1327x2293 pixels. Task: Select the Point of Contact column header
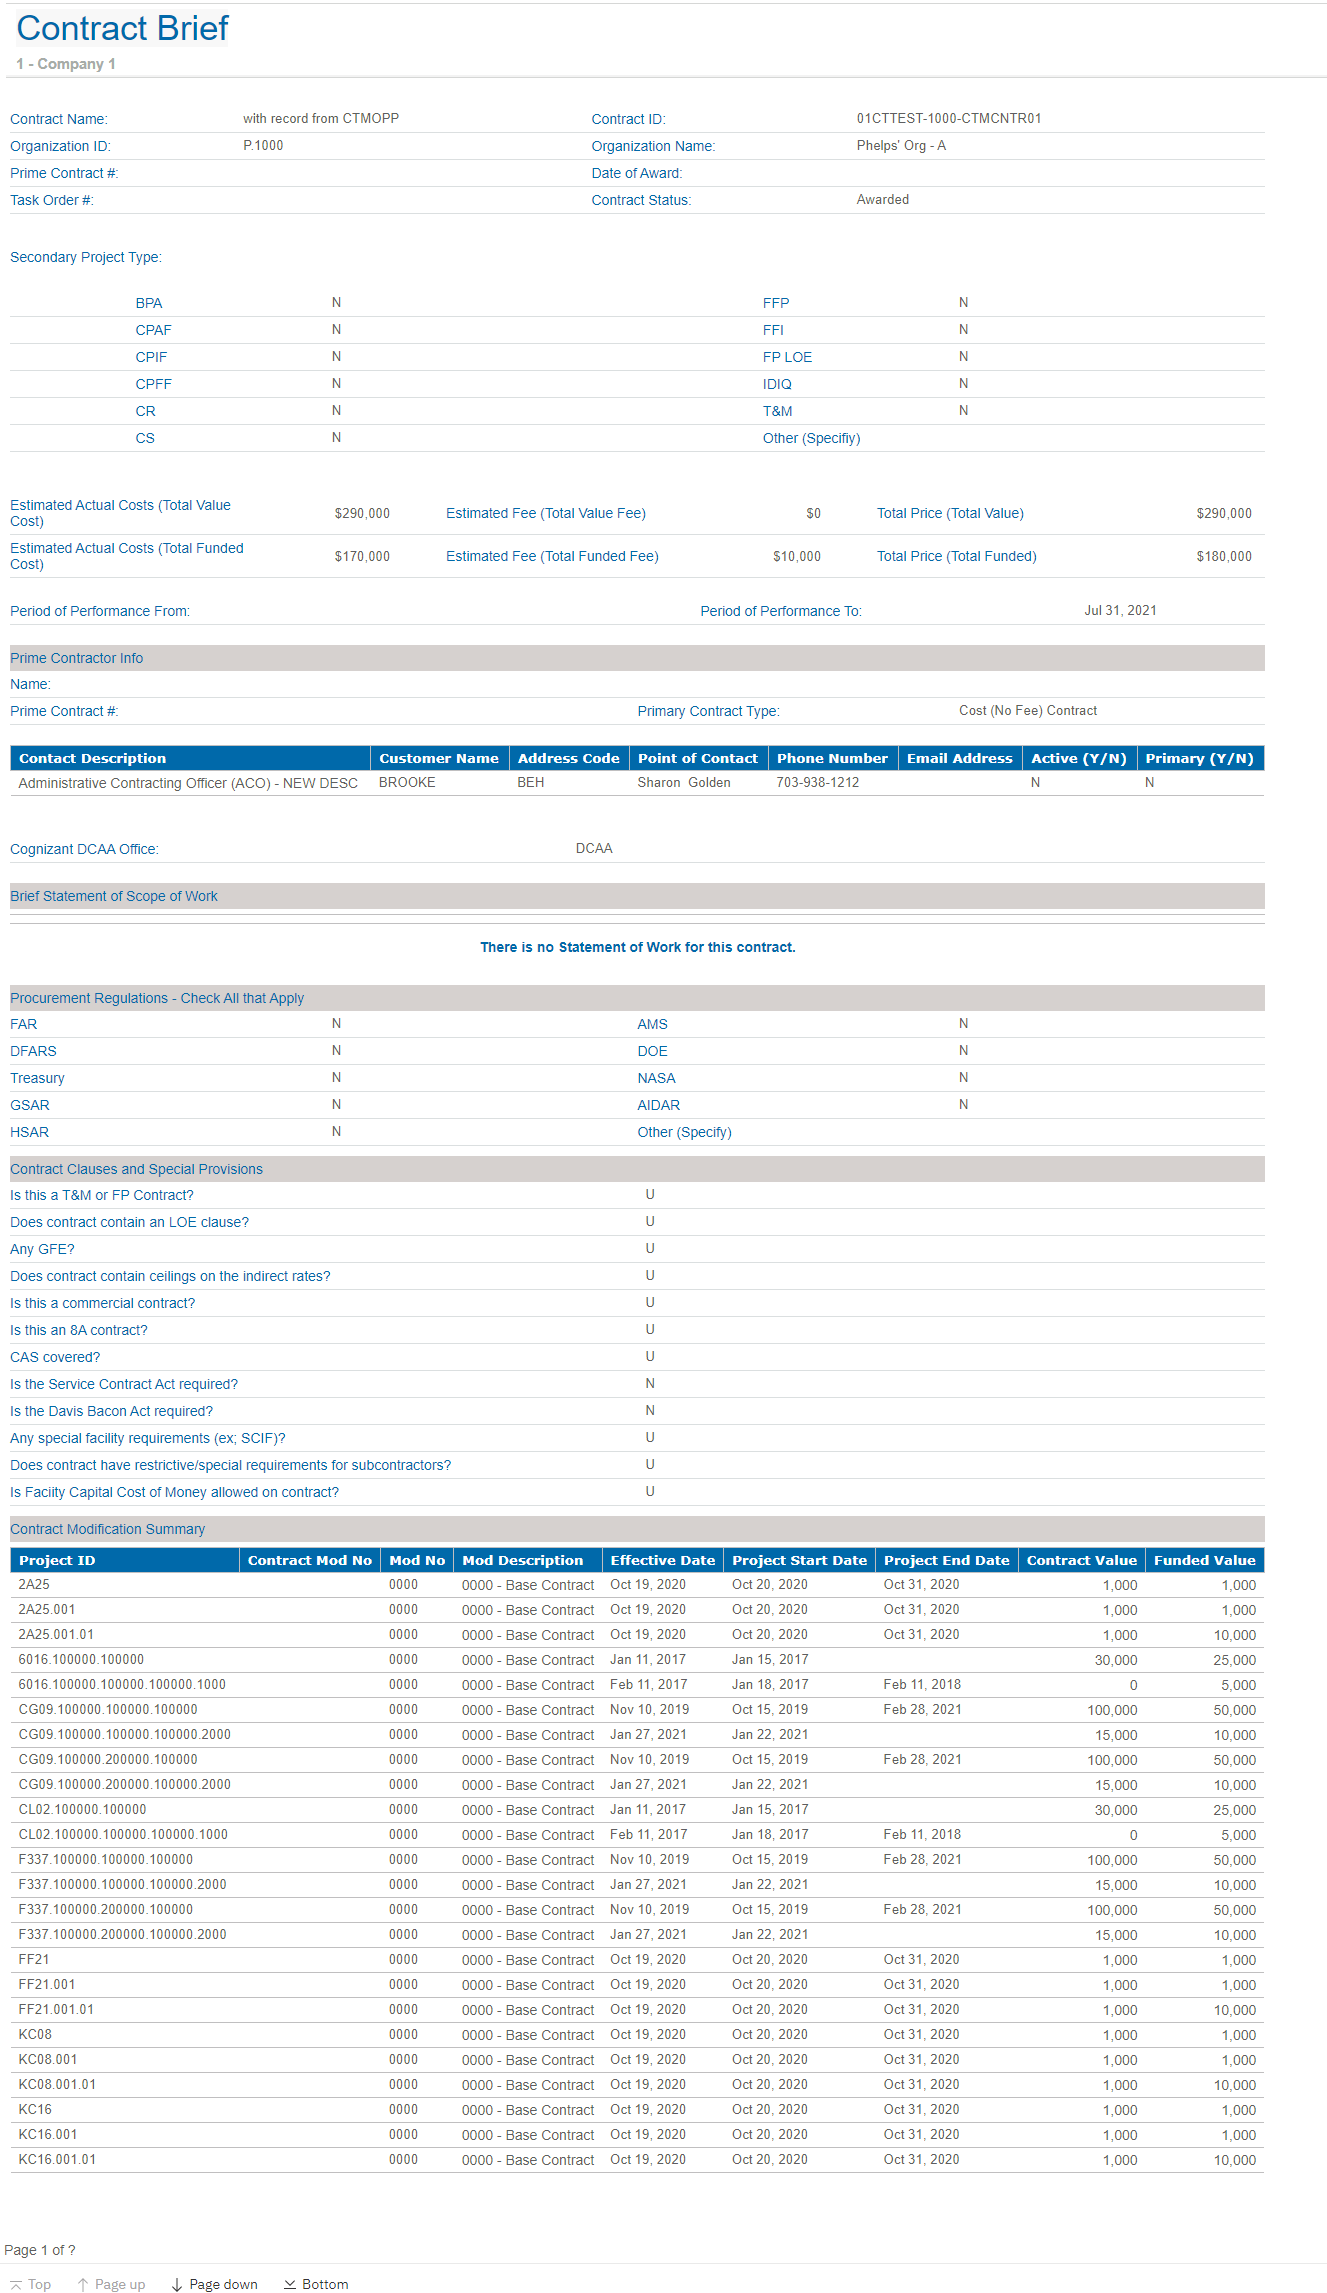click(697, 758)
